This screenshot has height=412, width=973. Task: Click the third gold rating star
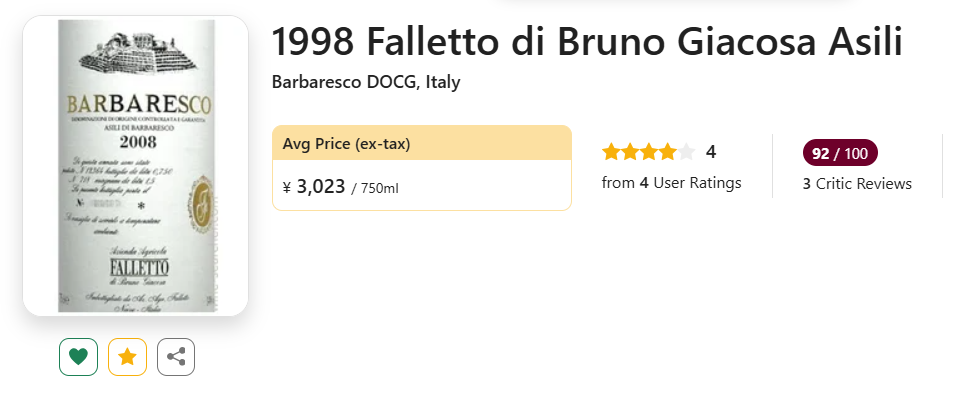[649, 152]
